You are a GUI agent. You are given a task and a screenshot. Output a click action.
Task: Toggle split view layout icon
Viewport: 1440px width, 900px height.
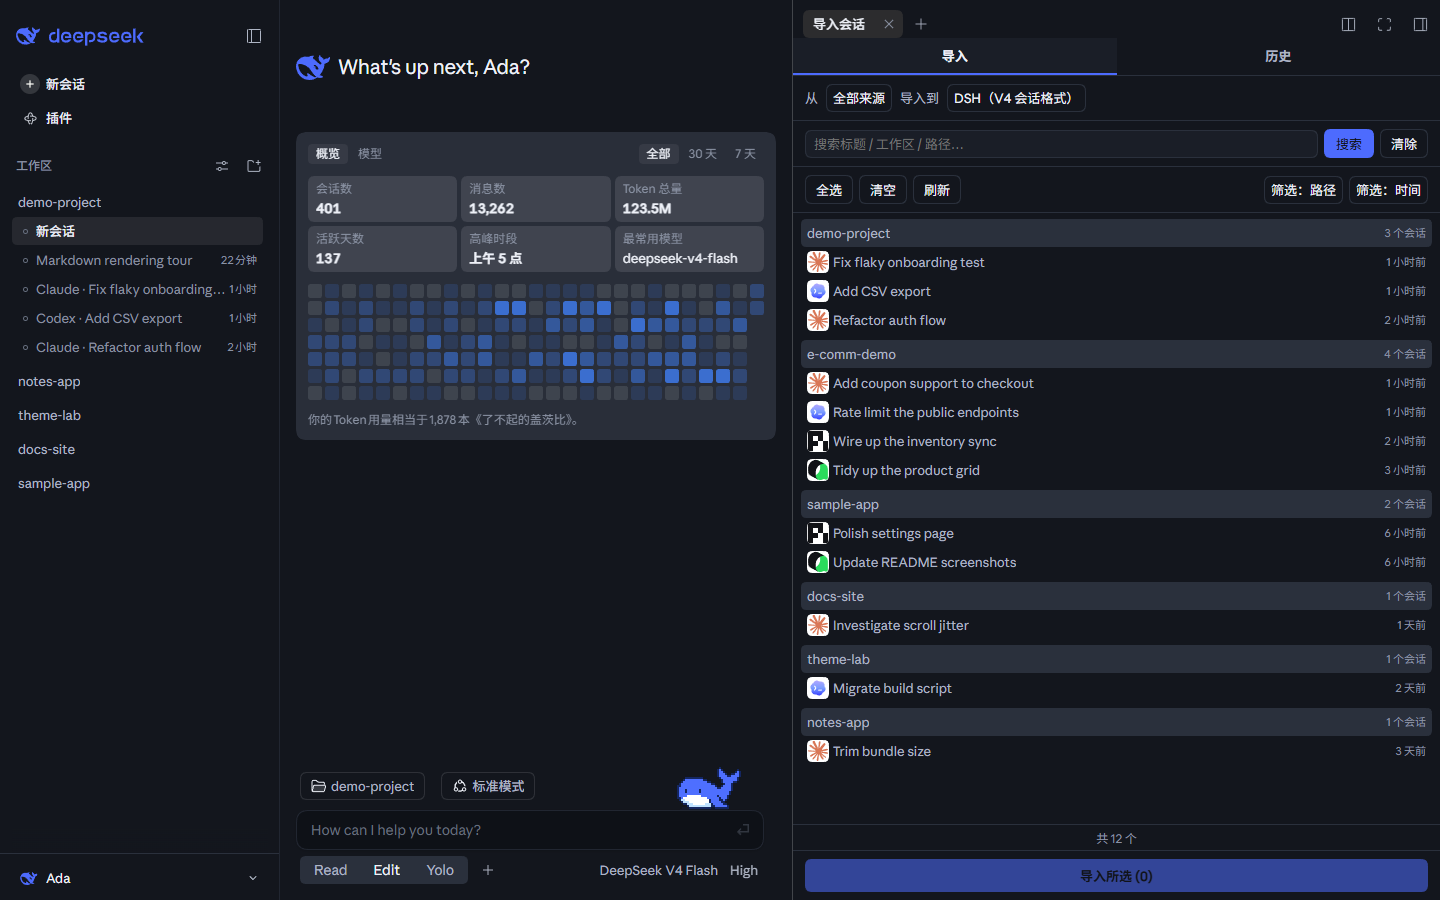click(x=1348, y=24)
